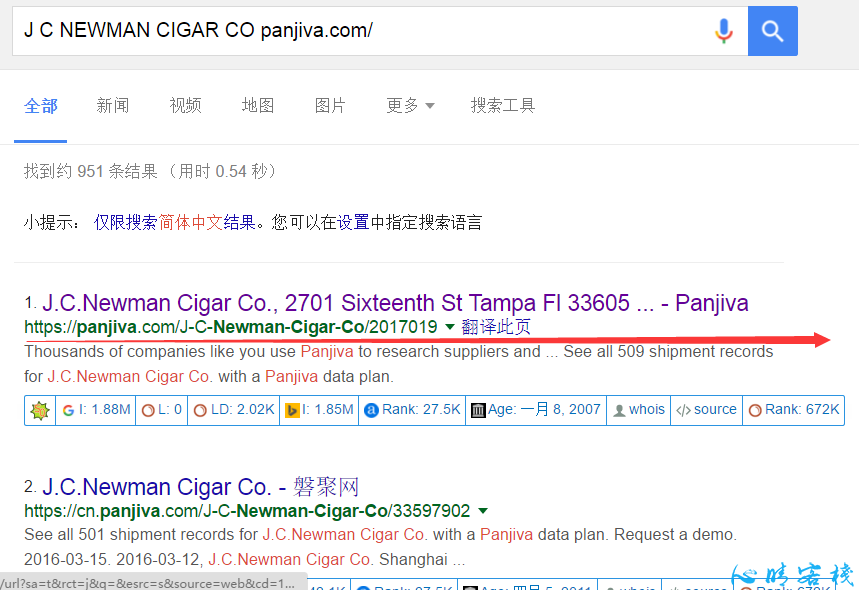Click the L: 0 links metric

tap(162, 410)
